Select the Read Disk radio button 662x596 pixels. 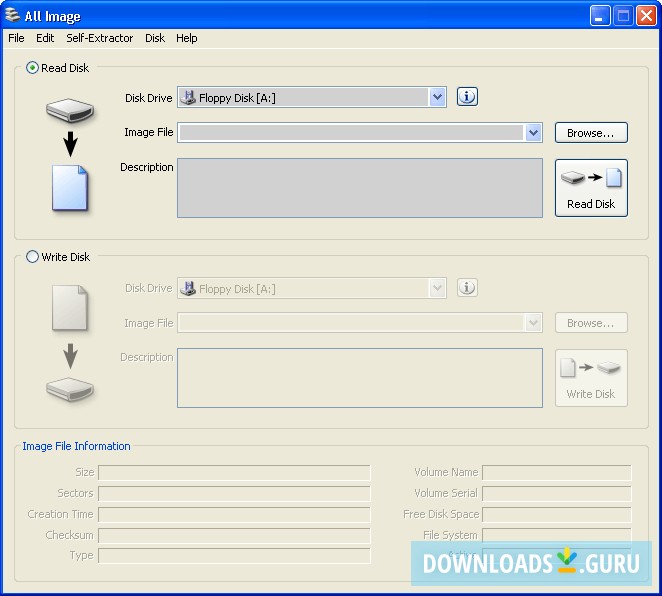pyautogui.click(x=32, y=68)
